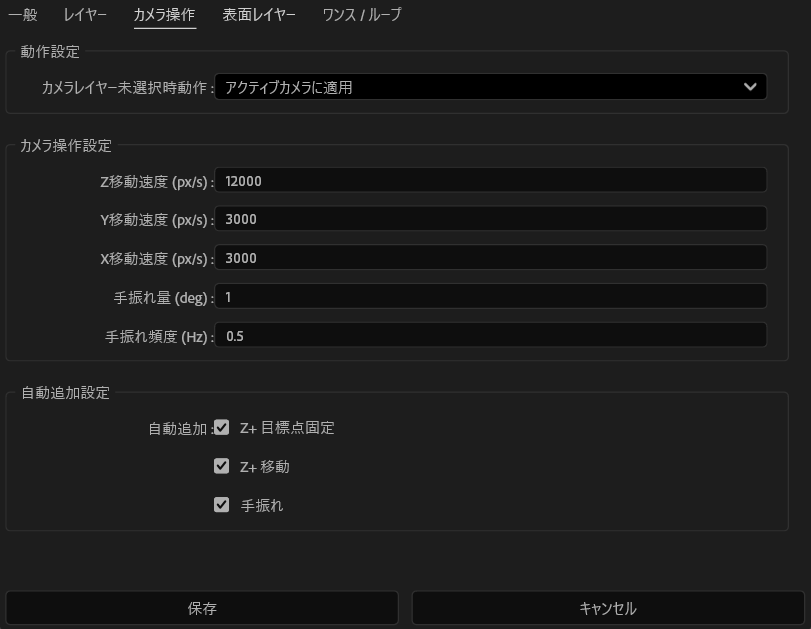Click the X移動速度 input field

click(490, 258)
